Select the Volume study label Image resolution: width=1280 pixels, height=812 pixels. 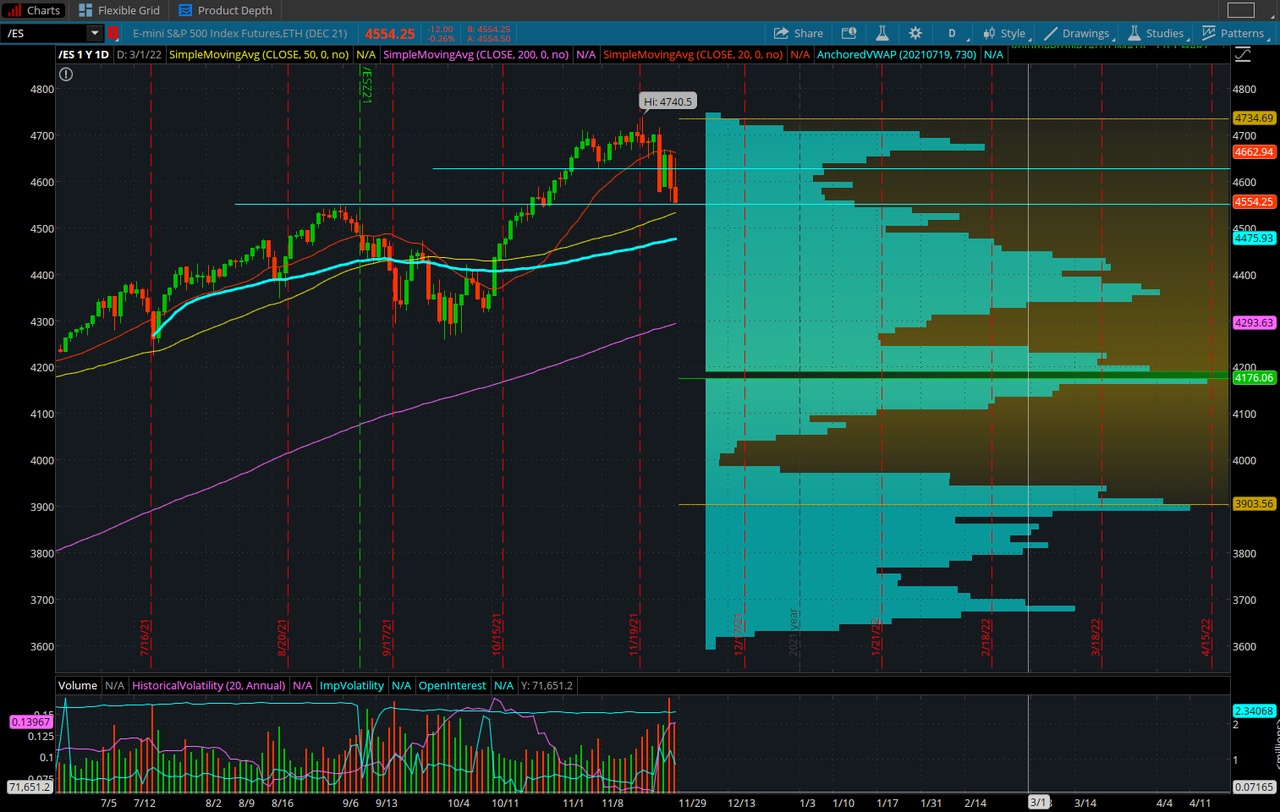(77, 686)
